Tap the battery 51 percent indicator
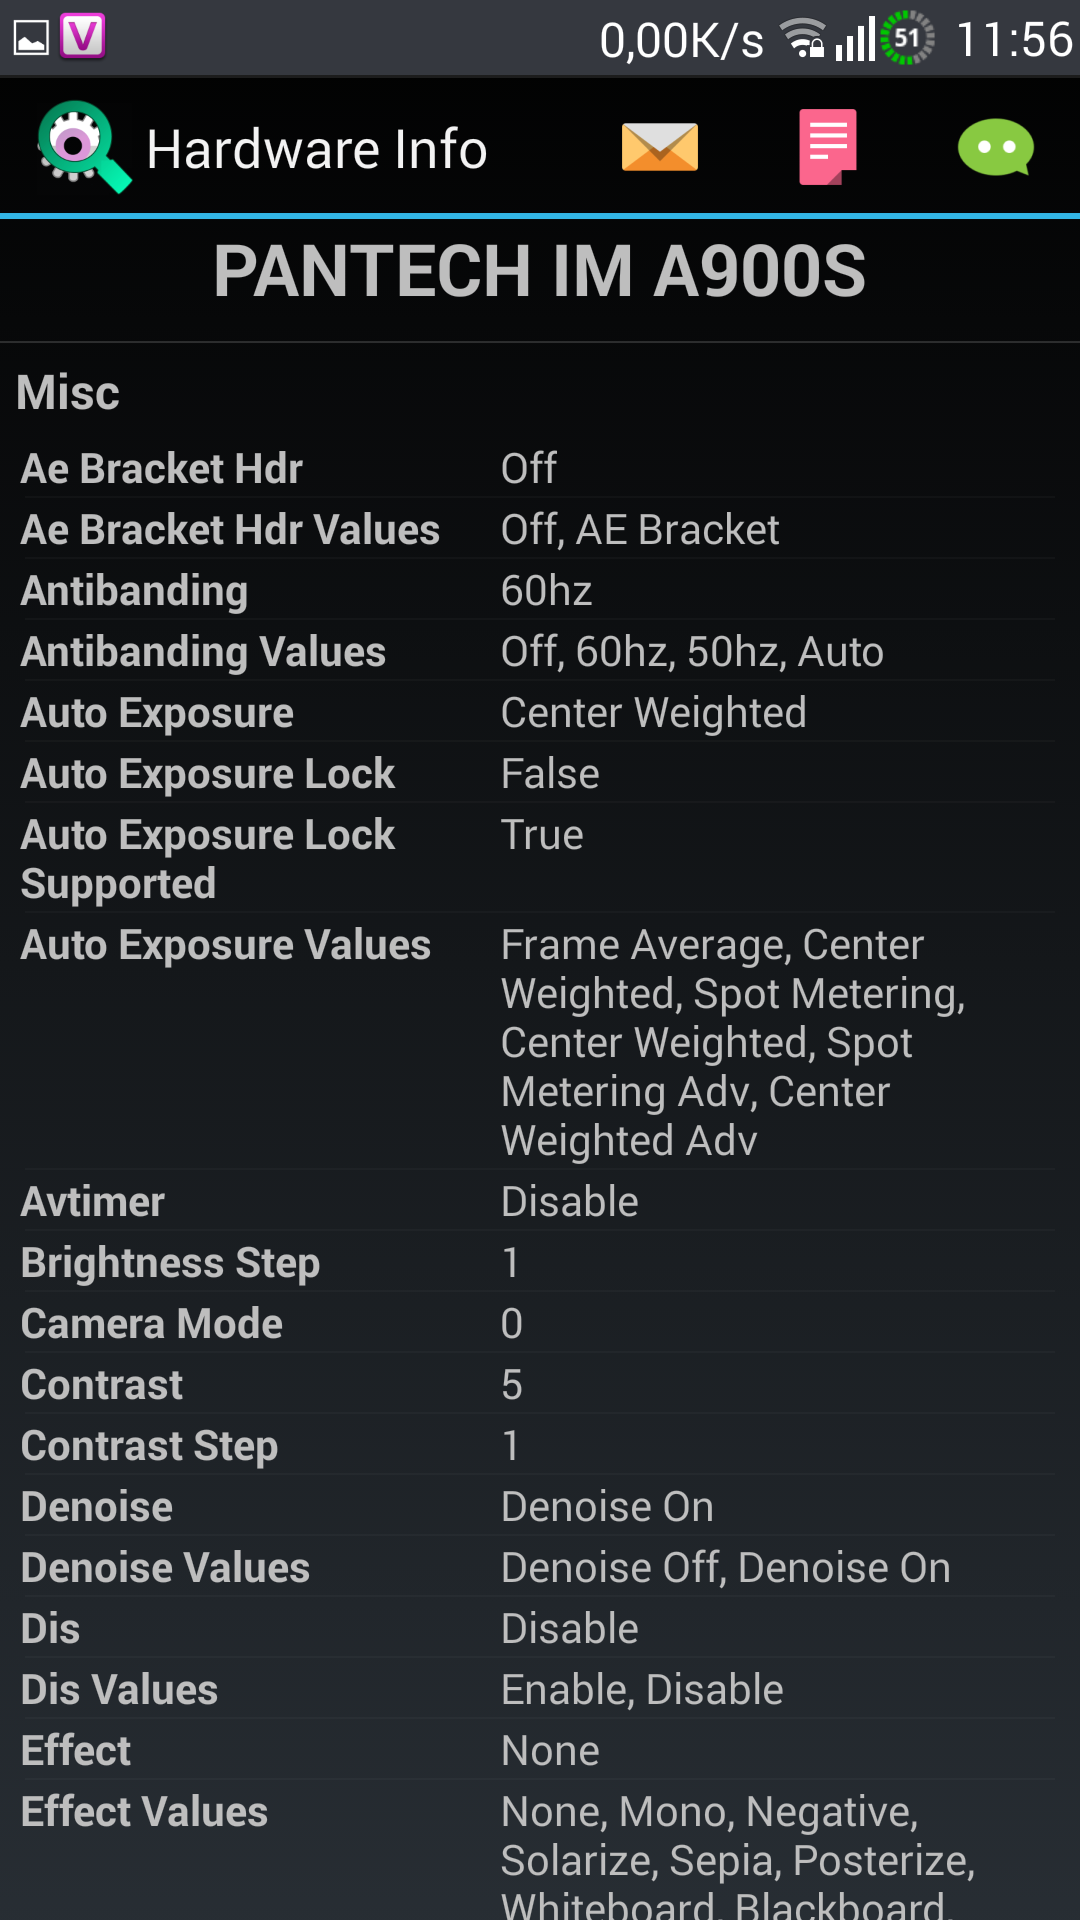 click(907, 38)
